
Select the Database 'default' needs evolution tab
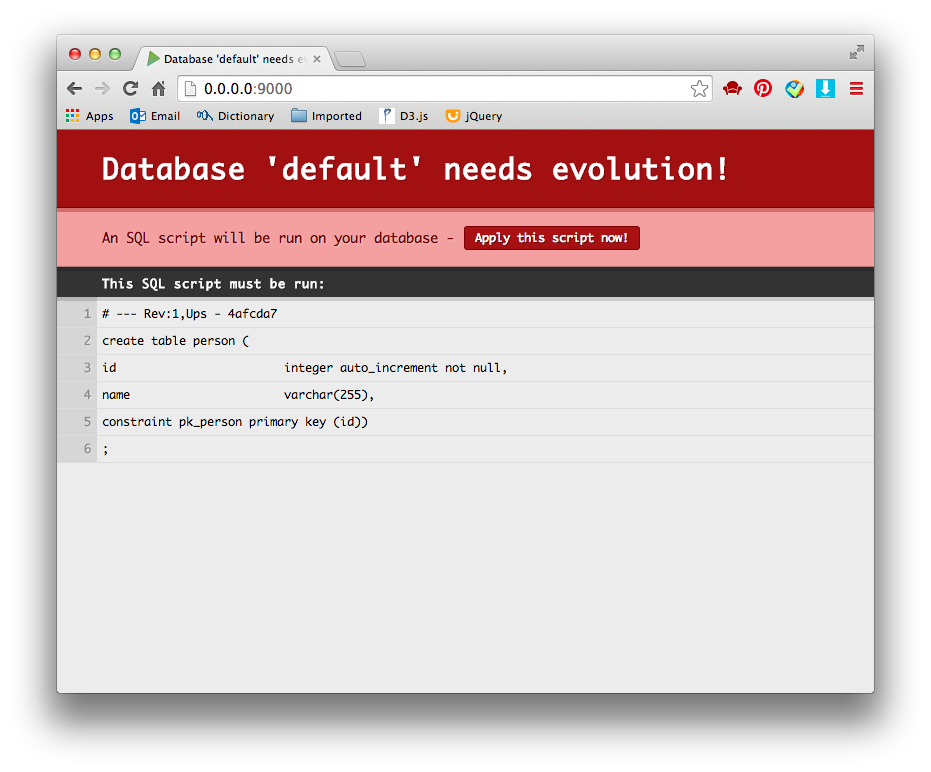coord(232,59)
